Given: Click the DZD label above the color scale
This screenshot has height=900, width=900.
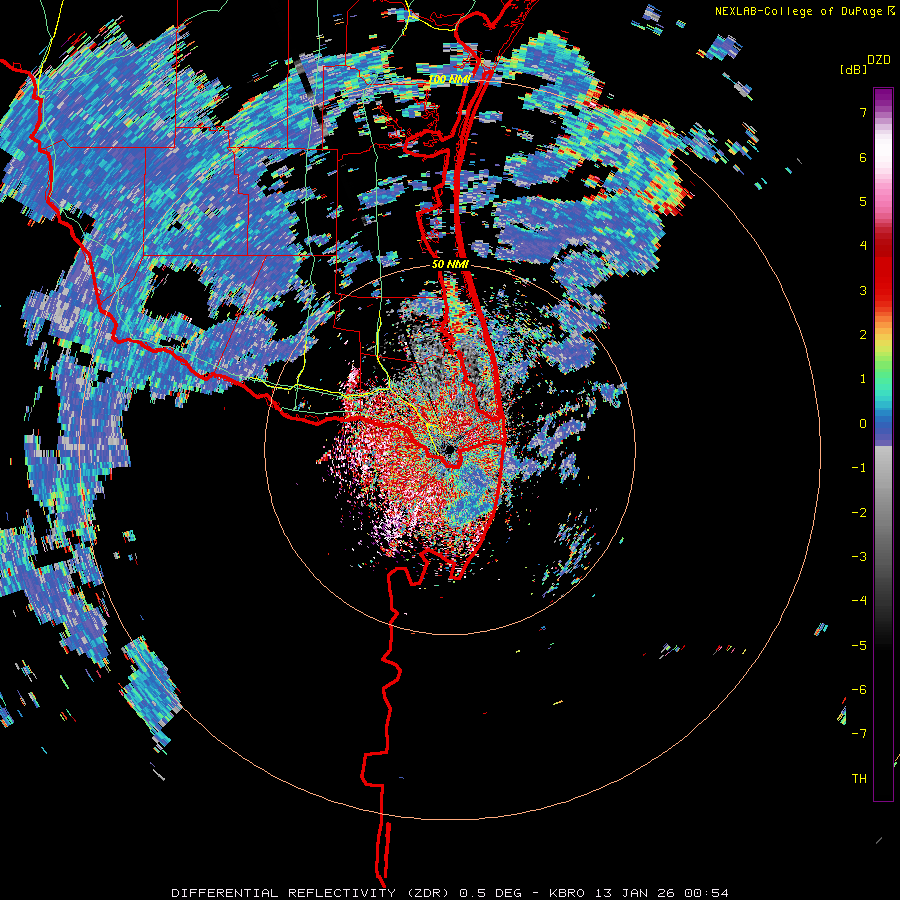Looking at the screenshot, I should click(x=879, y=60).
